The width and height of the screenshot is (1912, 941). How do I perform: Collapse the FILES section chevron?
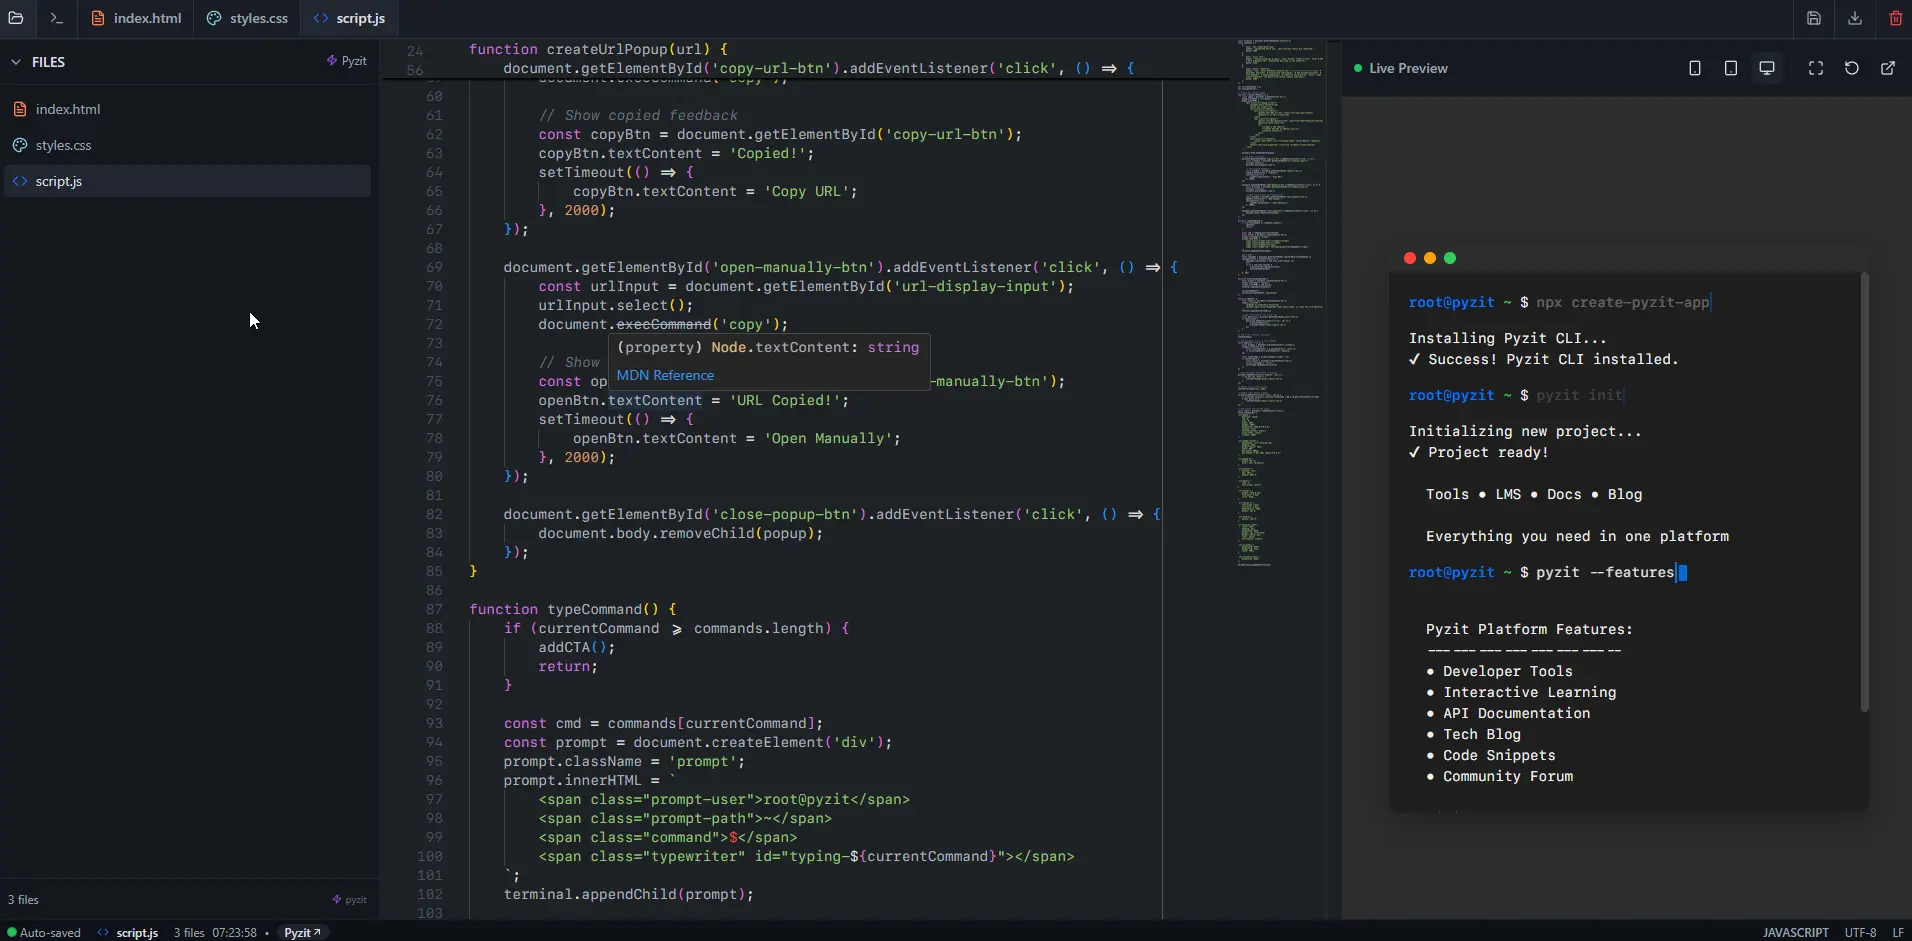click(16, 62)
